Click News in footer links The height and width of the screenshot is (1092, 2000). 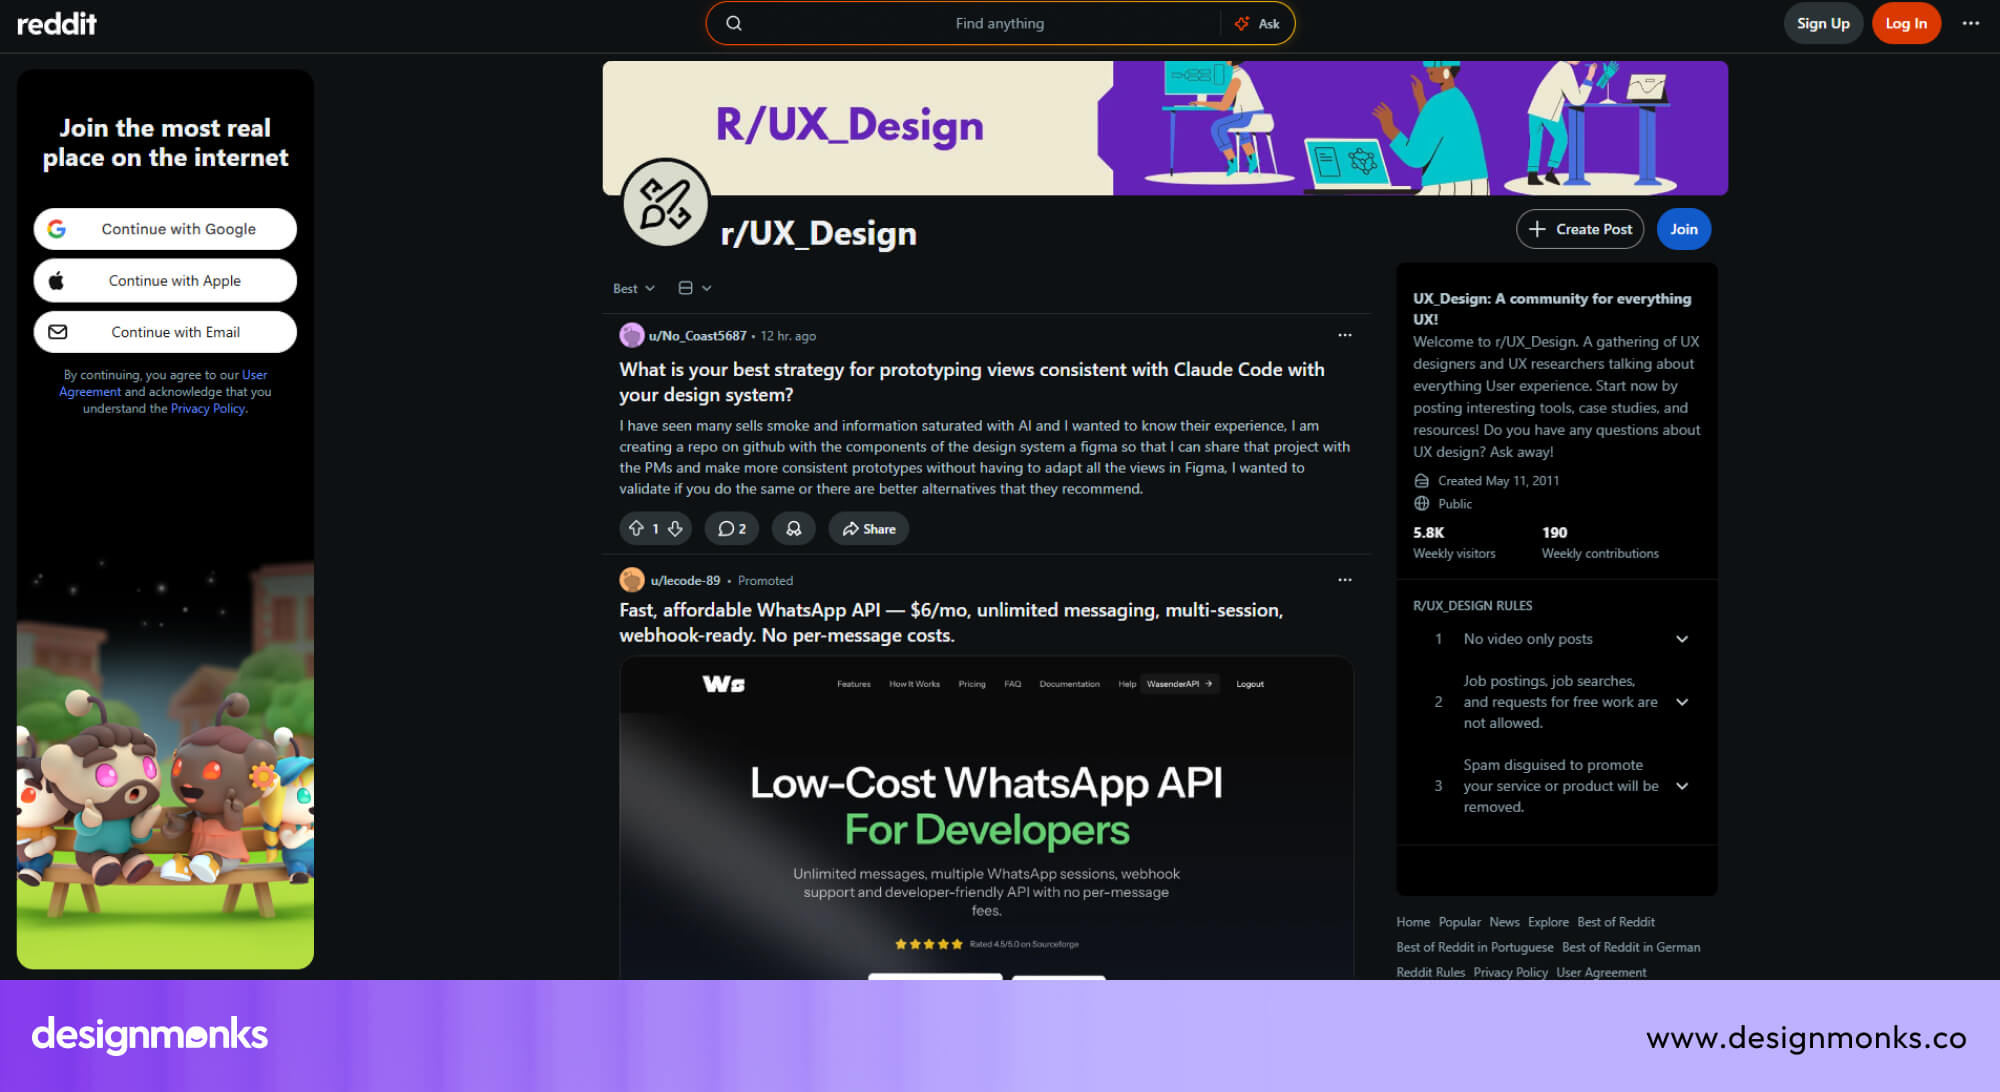click(x=1504, y=922)
